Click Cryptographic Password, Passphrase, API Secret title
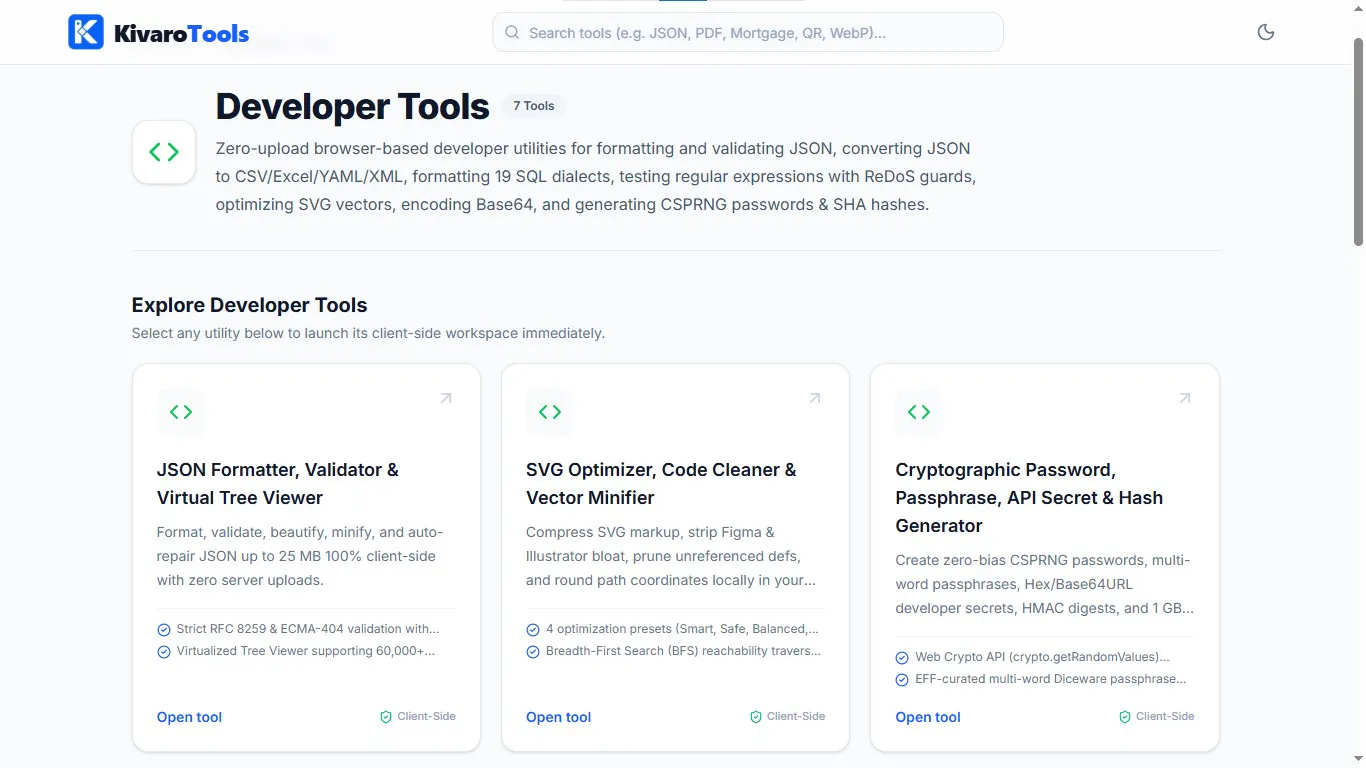The width and height of the screenshot is (1366, 768). (1029, 498)
